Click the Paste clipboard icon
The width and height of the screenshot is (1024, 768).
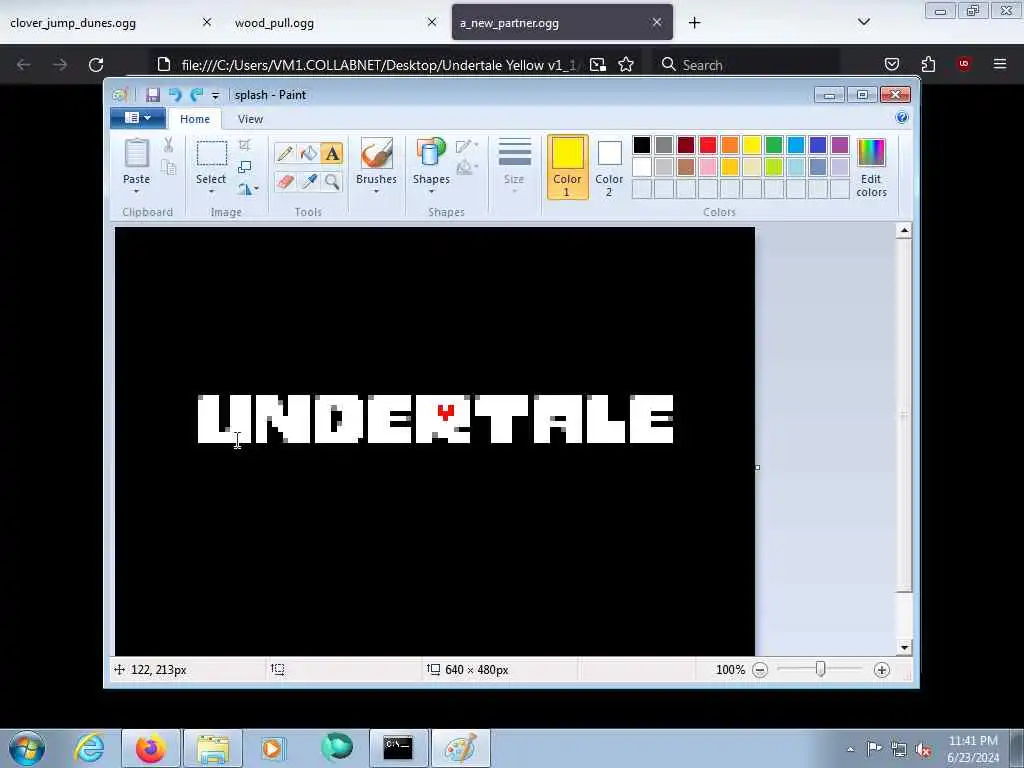click(136, 153)
